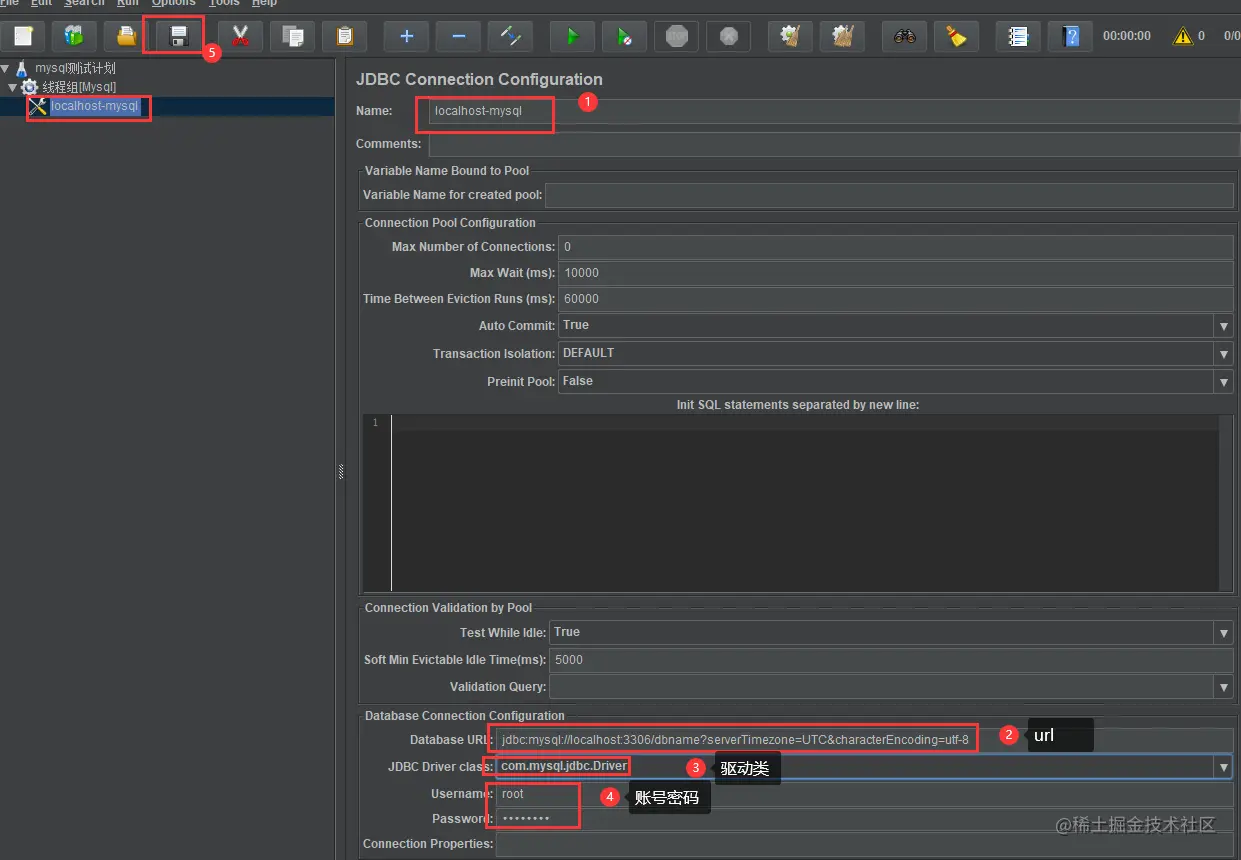Open the Options menu
The width and height of the screenshot is (1241, 860).
coord(174,4)
